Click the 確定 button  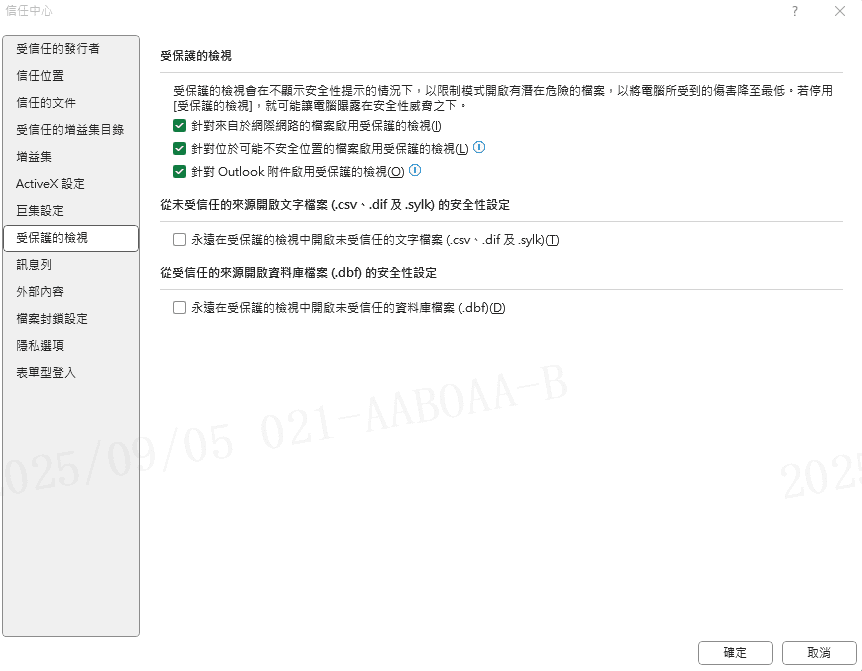(x=734, y=652)
